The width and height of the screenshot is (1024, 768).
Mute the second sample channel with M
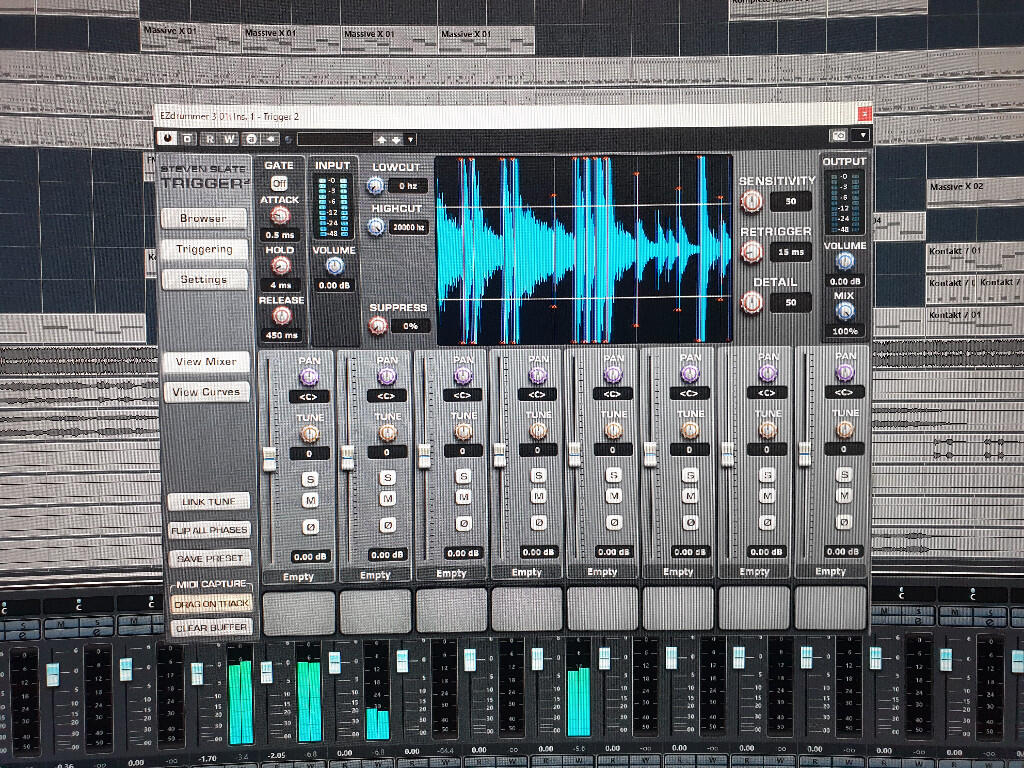click(x=388, y=499)
